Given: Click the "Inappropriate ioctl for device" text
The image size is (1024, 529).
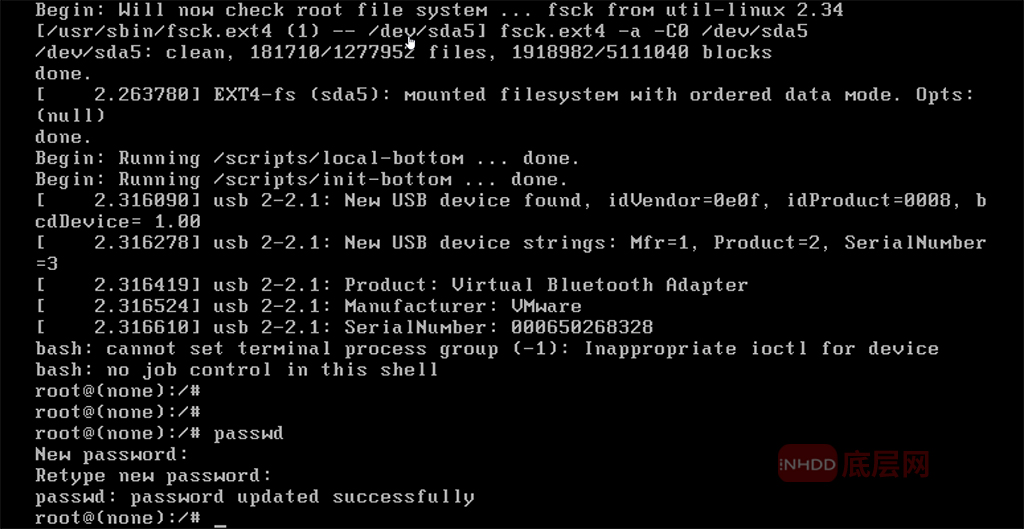Looking at the screenshot, I should (761, 349).
